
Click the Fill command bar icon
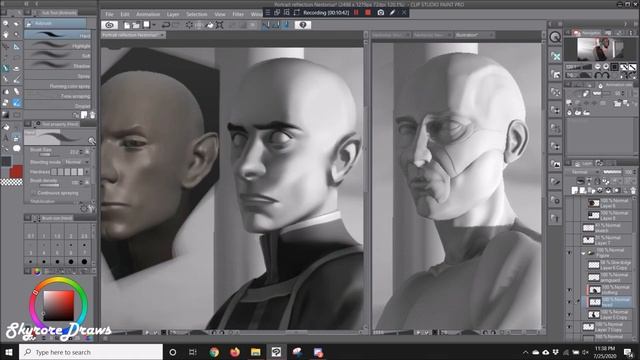pyautogui.click(x=210, y=25)
